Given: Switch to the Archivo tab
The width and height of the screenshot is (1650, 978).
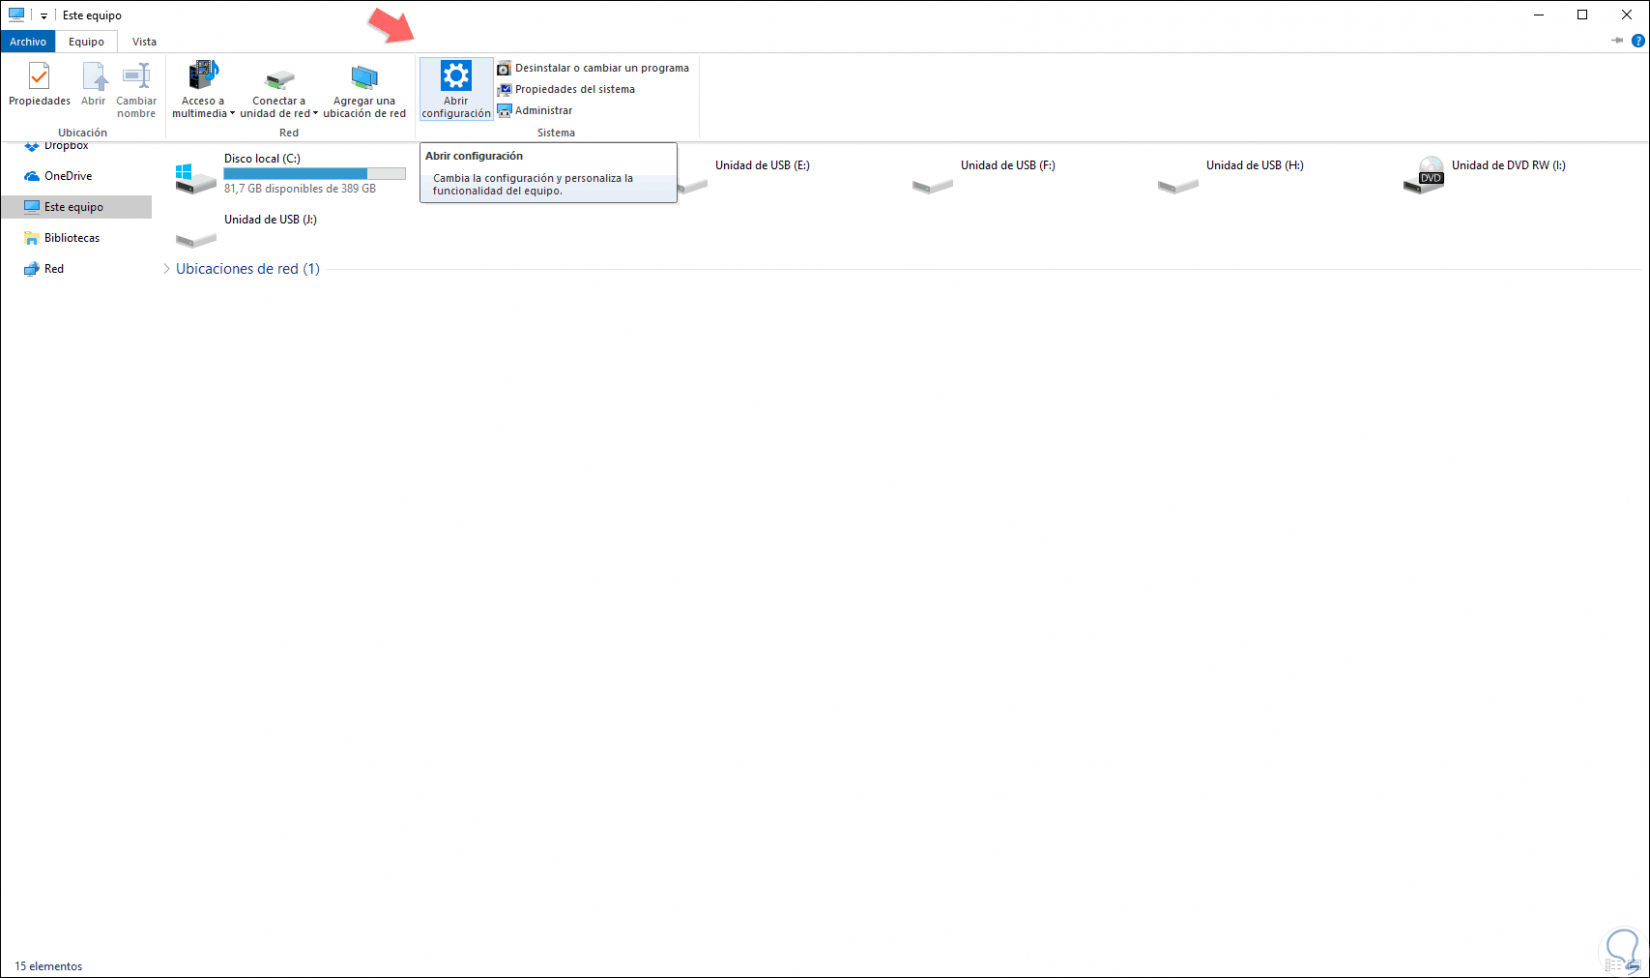Looking at the screenshot, I should pos(28,42).
